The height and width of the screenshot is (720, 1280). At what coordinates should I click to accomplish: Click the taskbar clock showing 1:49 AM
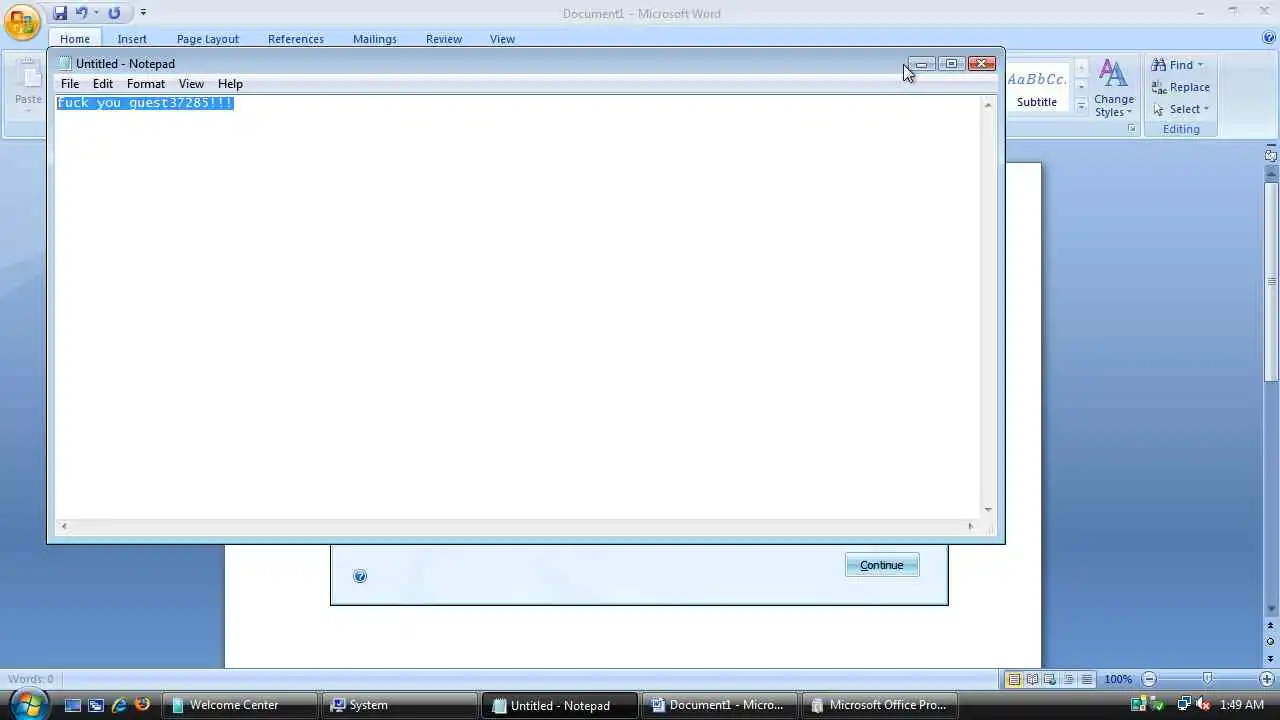click(x=1242, y=705)
